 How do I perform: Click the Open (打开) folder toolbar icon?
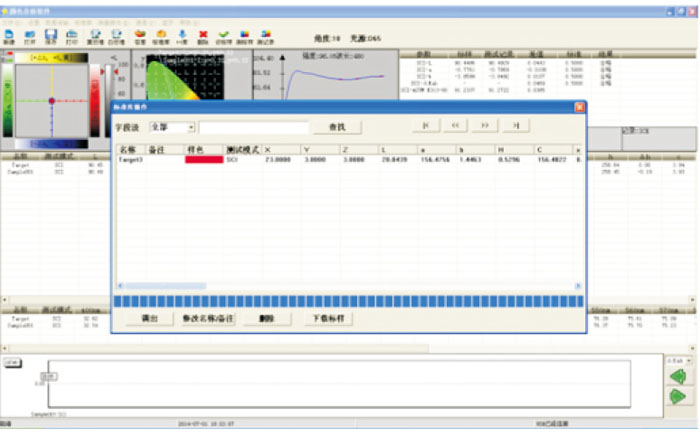[30, 37]
